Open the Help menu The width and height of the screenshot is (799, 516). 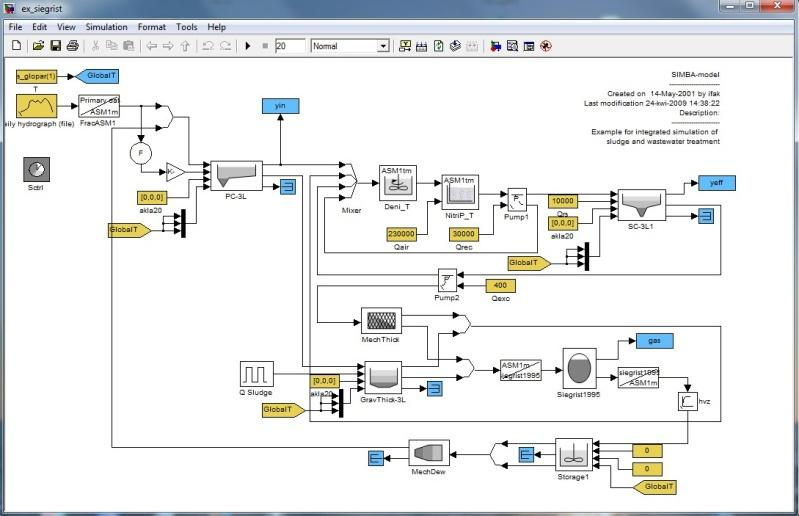(x=216, y=27)
